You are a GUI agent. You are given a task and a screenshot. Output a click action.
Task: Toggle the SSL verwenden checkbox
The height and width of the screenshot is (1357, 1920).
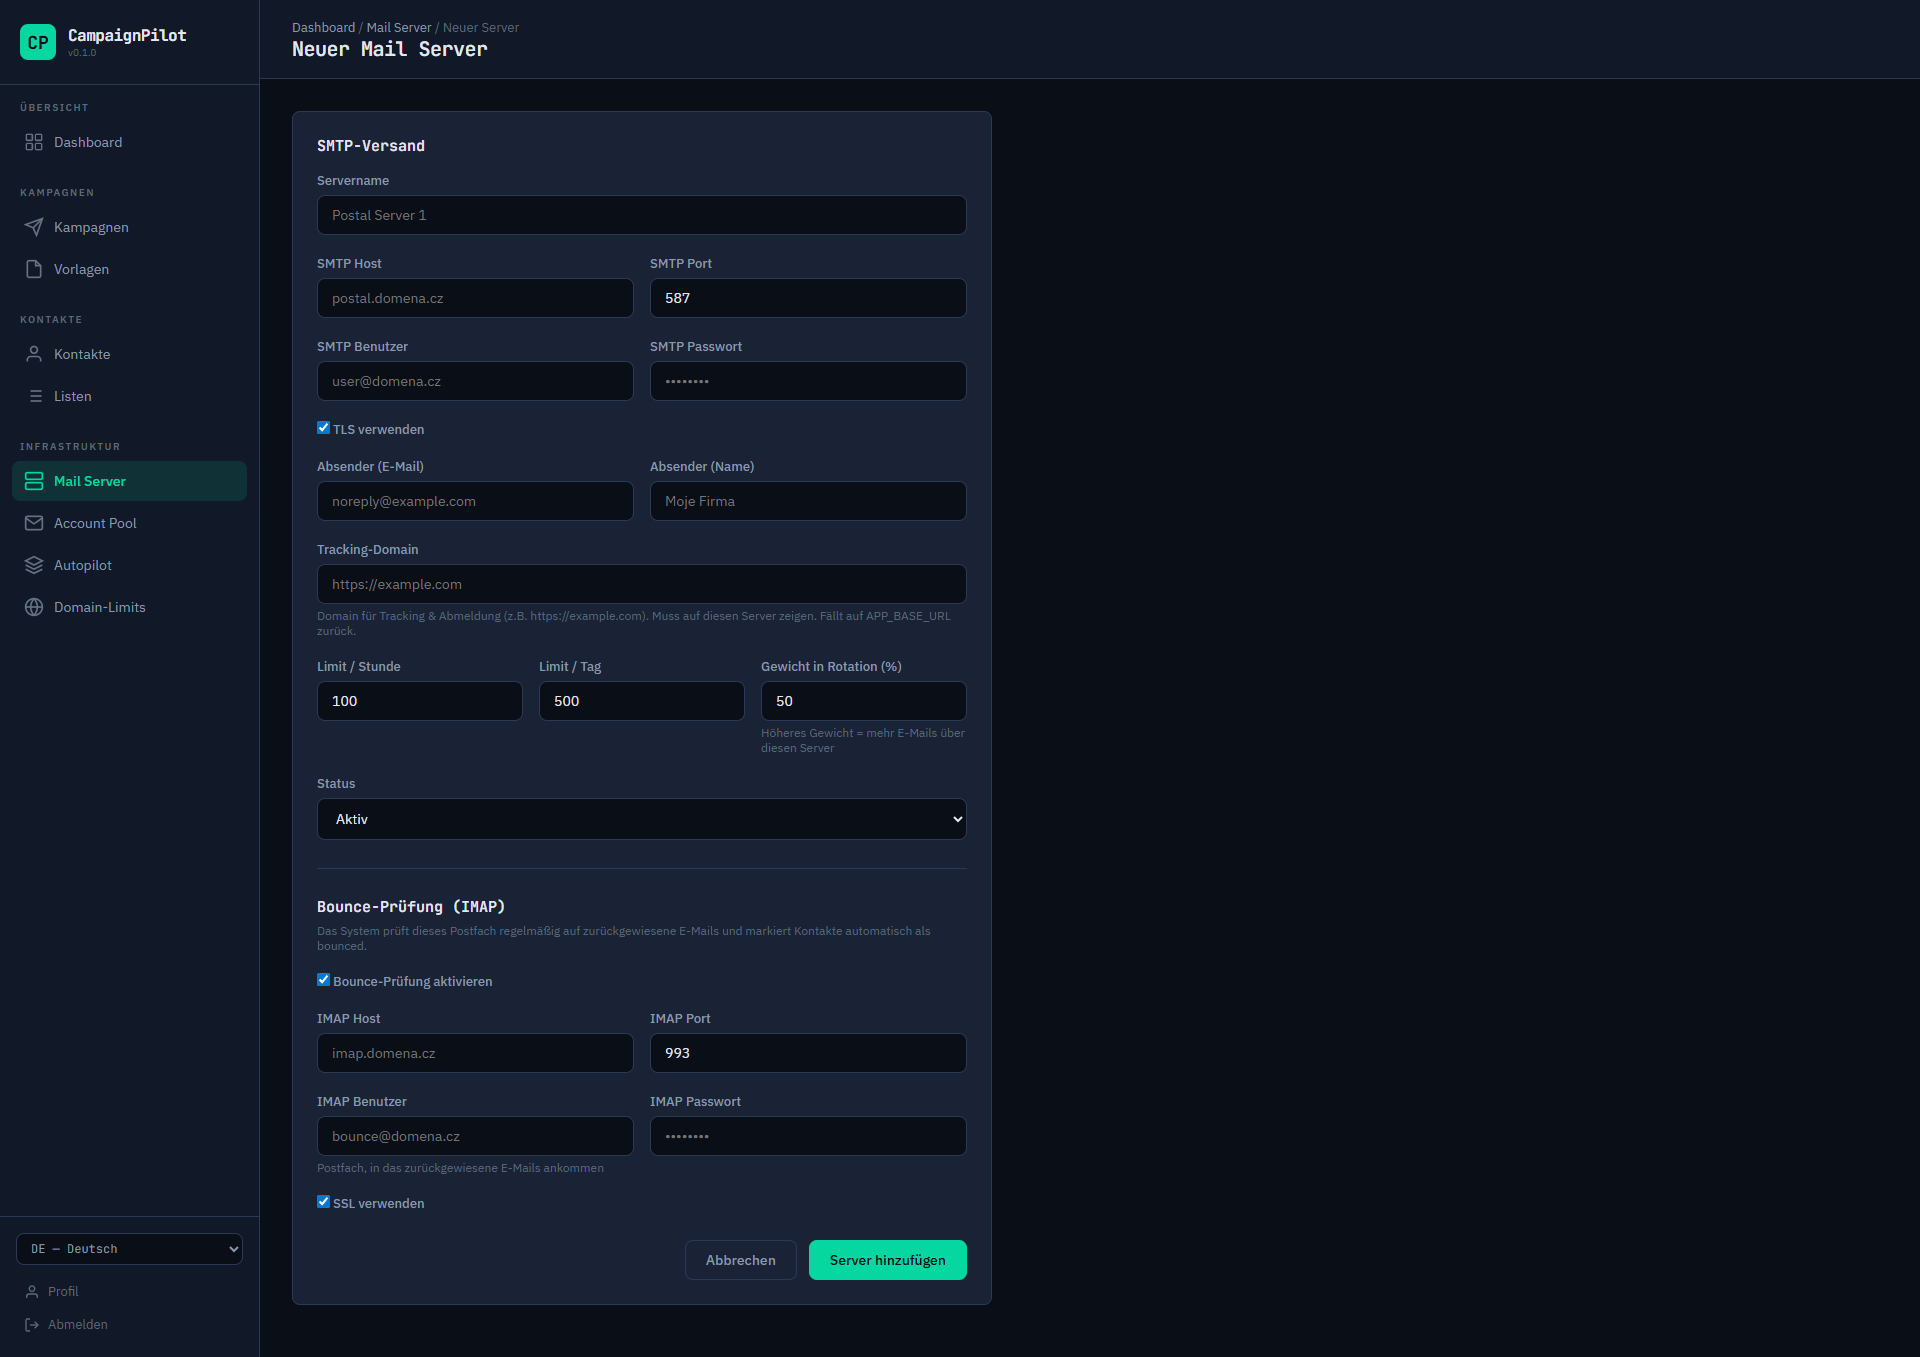click(x=323, y=1201)
